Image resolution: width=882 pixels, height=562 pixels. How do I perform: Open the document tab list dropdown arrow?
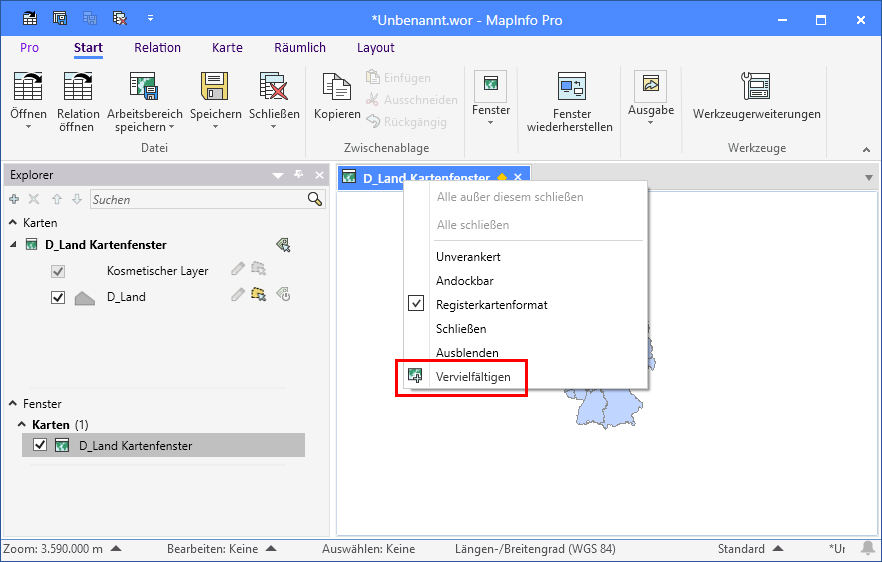(x=869, y=178)
